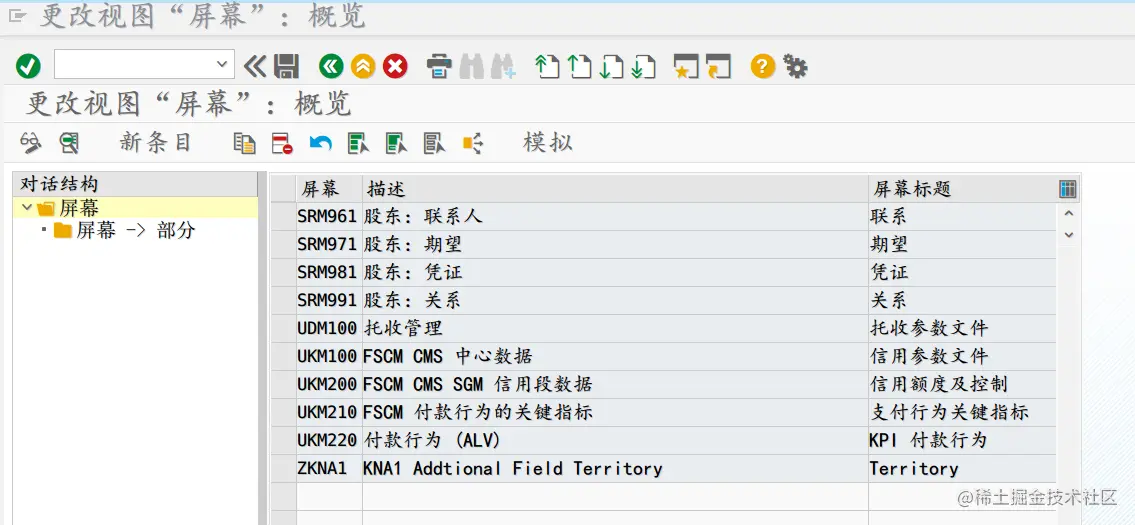Click the 描述 column header
The image size is (1135, 525).
pyautogui.click(x=615, y=189)
